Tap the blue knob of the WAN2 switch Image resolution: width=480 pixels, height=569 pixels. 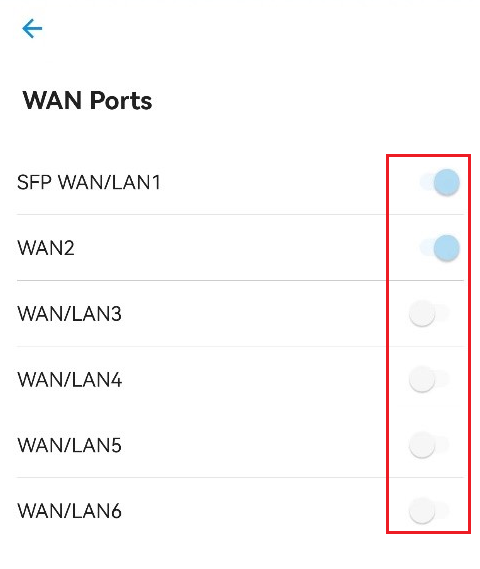[447, 248]
